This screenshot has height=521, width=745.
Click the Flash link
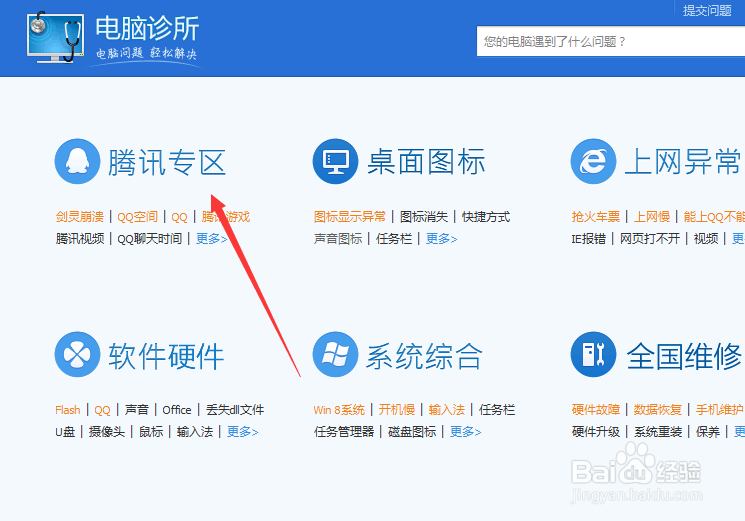coord(67,410)
